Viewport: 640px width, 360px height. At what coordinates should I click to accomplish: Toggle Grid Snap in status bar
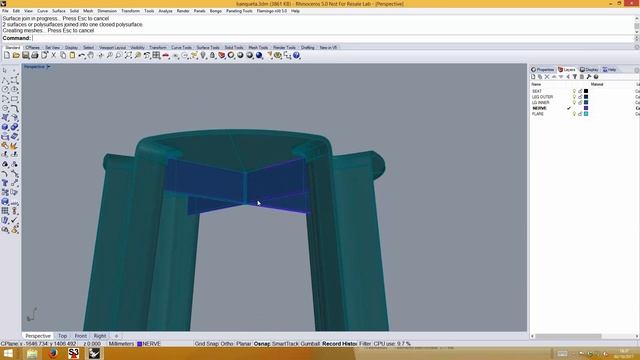pos(207,344)
